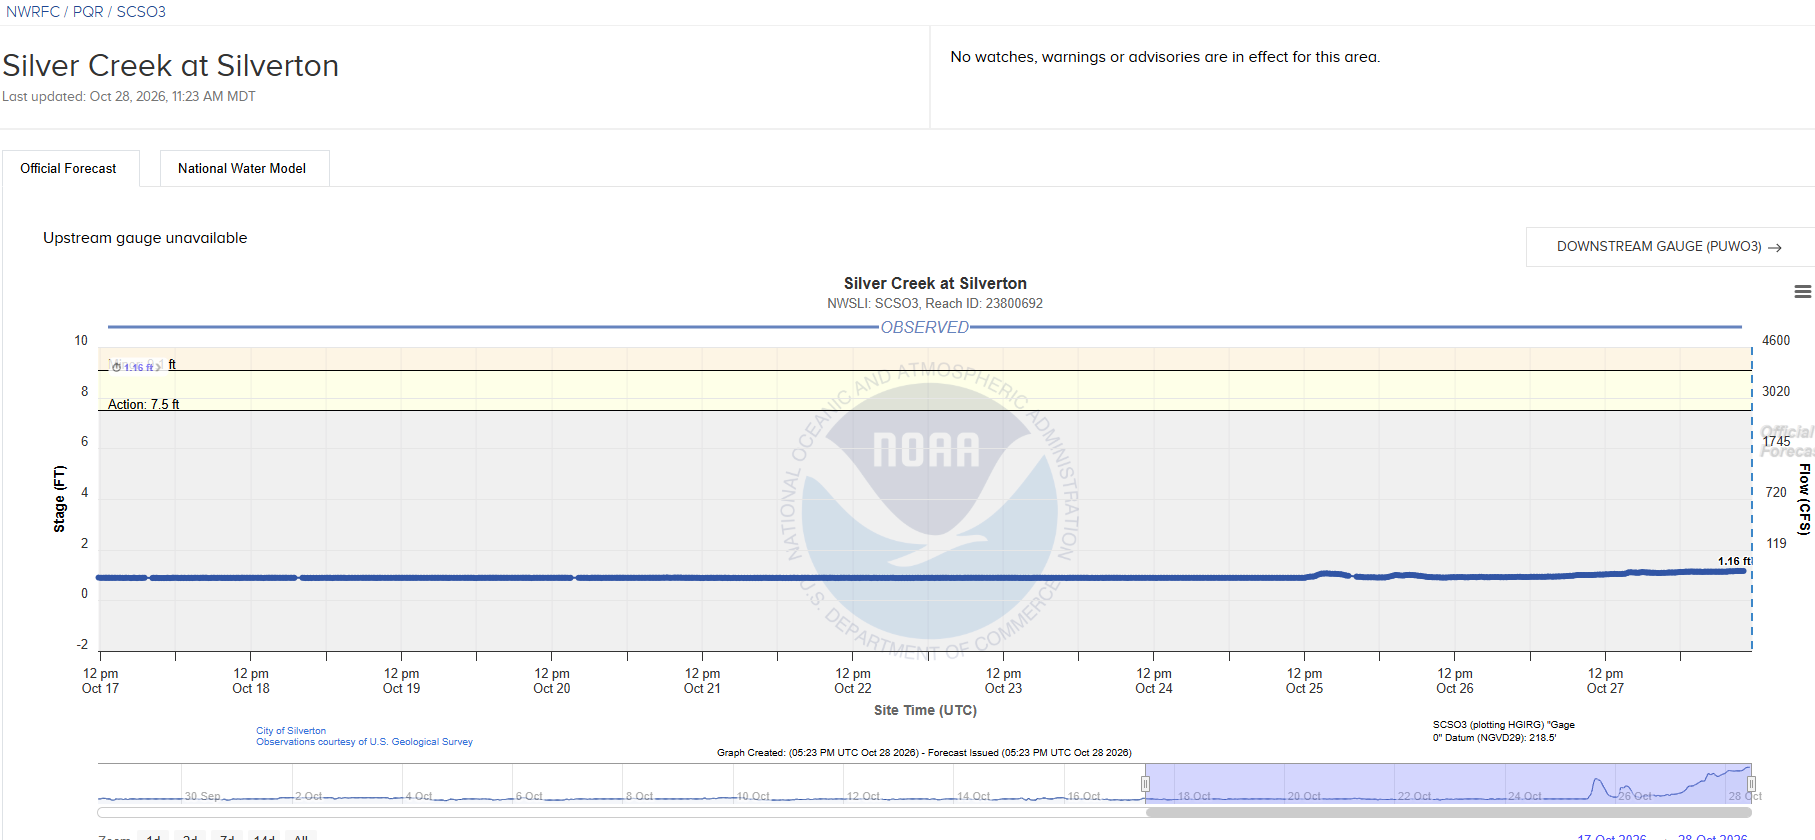The image size is (1815, 840).
Task: Click the no watches or warnings notice
Action: pyautogui.click(x=1165, y=57)
